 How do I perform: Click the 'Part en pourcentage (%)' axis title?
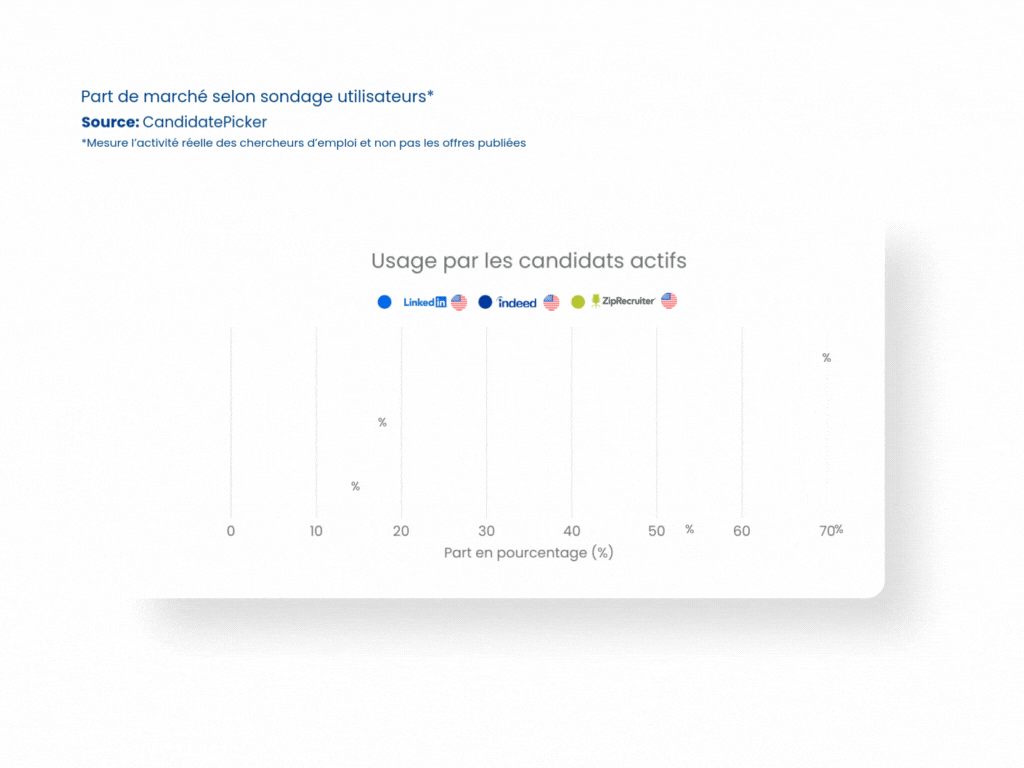coord(529,553)
